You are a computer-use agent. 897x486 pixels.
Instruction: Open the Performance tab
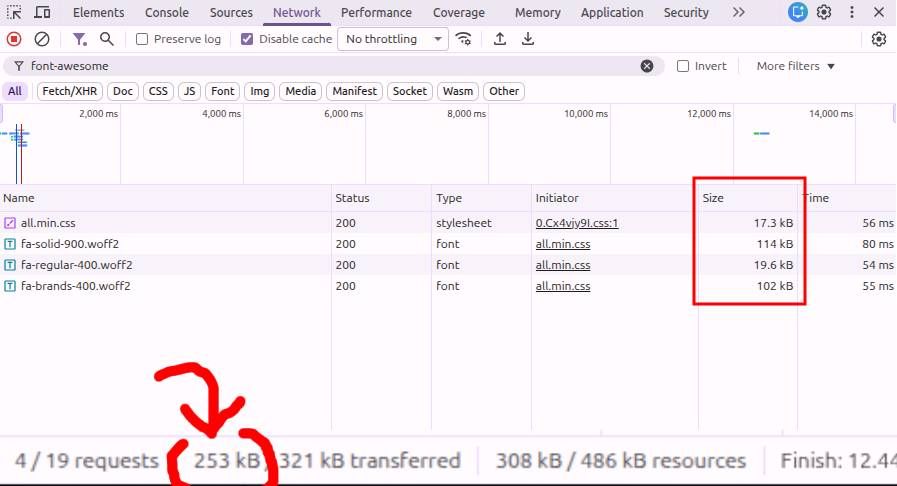(376, 12)
